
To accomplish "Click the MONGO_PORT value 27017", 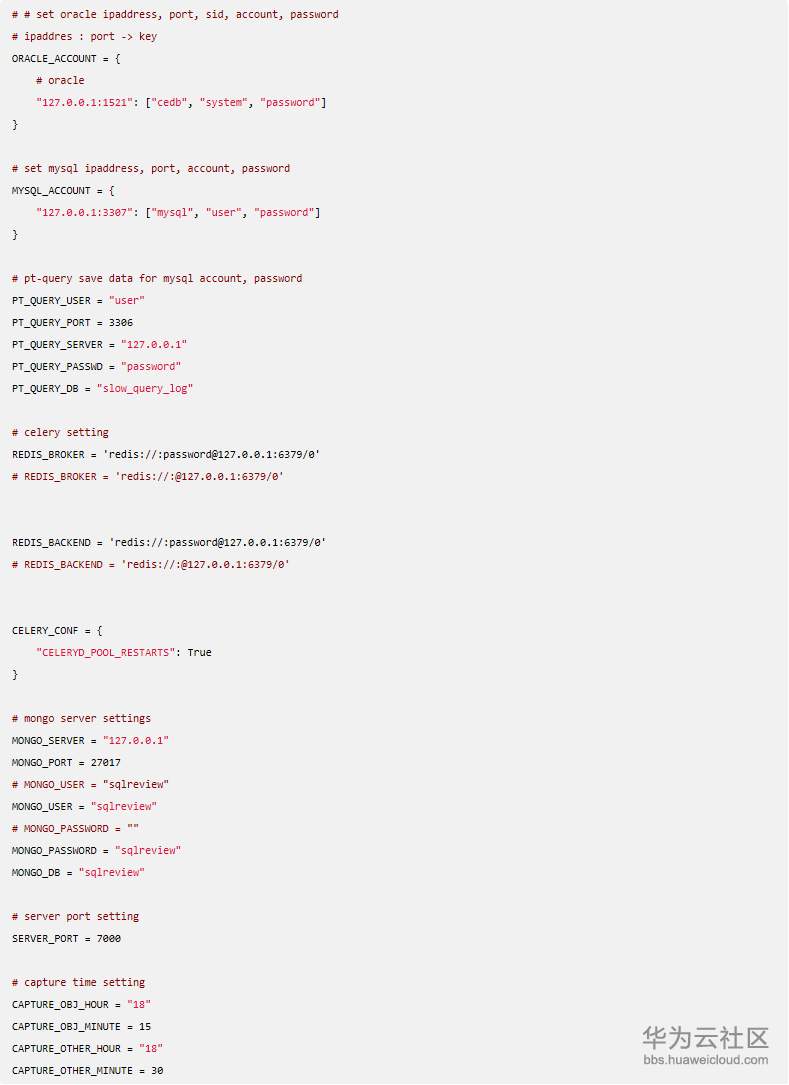I will click(x=105, y=762).
